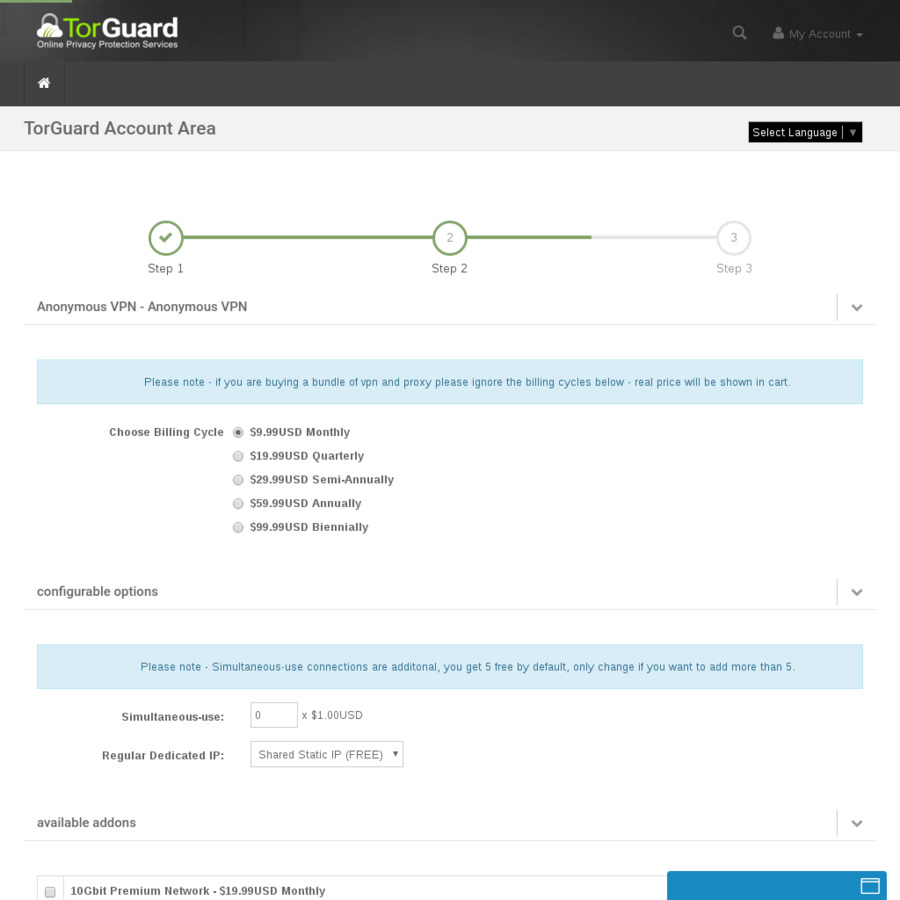Click the 'x $1.00USD' price text
Image resolution: width=900 pixels, height=900 pixels.
click(x=332, y=715)
